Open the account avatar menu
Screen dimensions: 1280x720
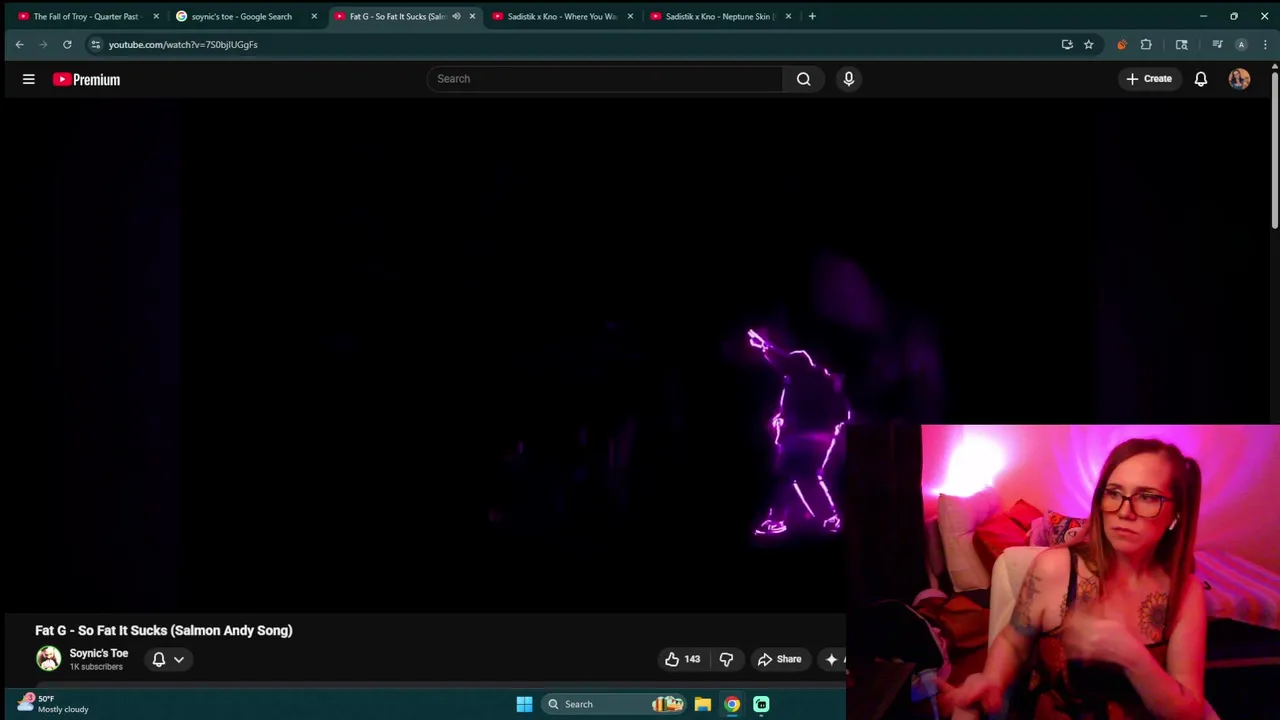[1239, 79]
